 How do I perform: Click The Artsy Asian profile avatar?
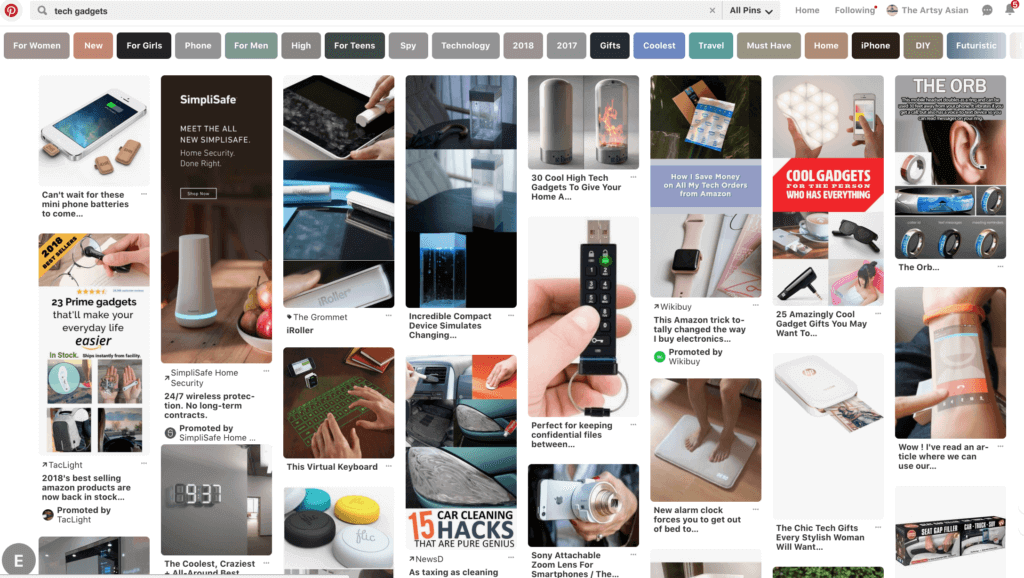pyautogui.click(x=891, y=10)
